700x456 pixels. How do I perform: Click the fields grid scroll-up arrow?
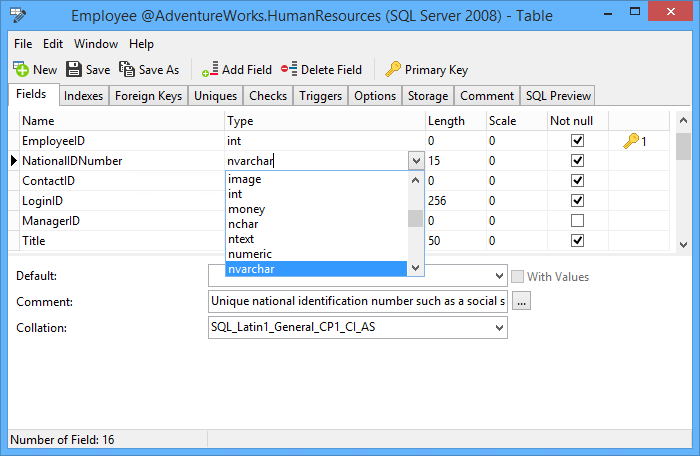point(683,120)
